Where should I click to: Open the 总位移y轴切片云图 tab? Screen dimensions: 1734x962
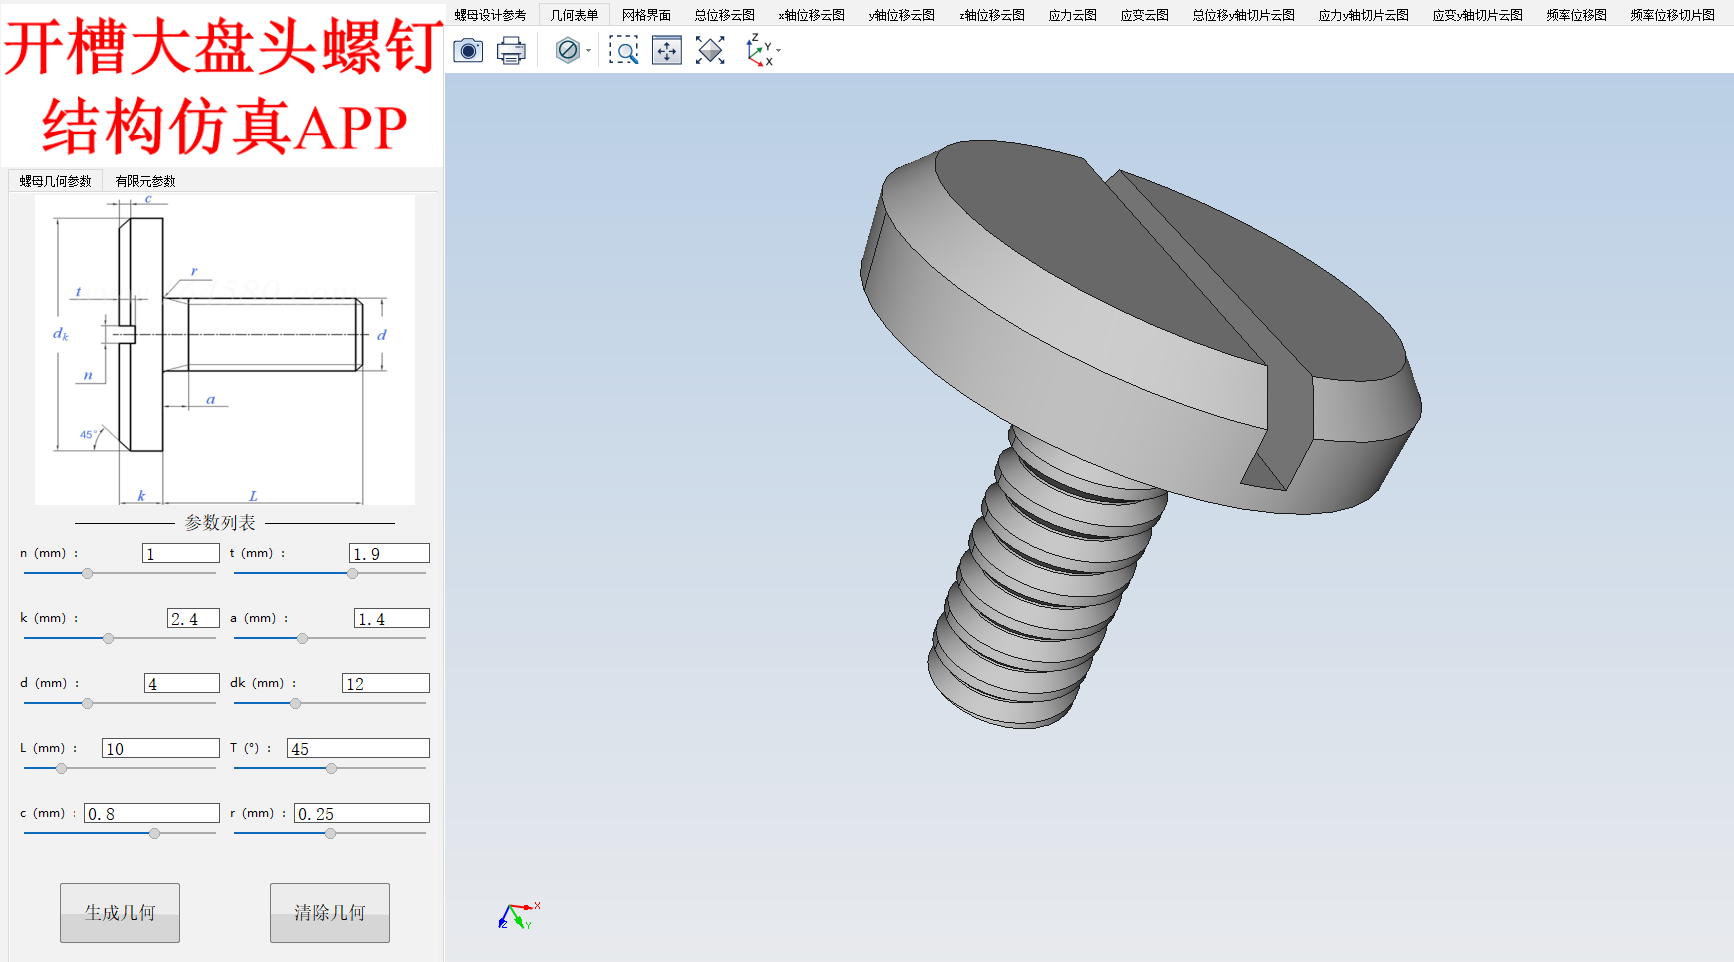(1244, 15)
